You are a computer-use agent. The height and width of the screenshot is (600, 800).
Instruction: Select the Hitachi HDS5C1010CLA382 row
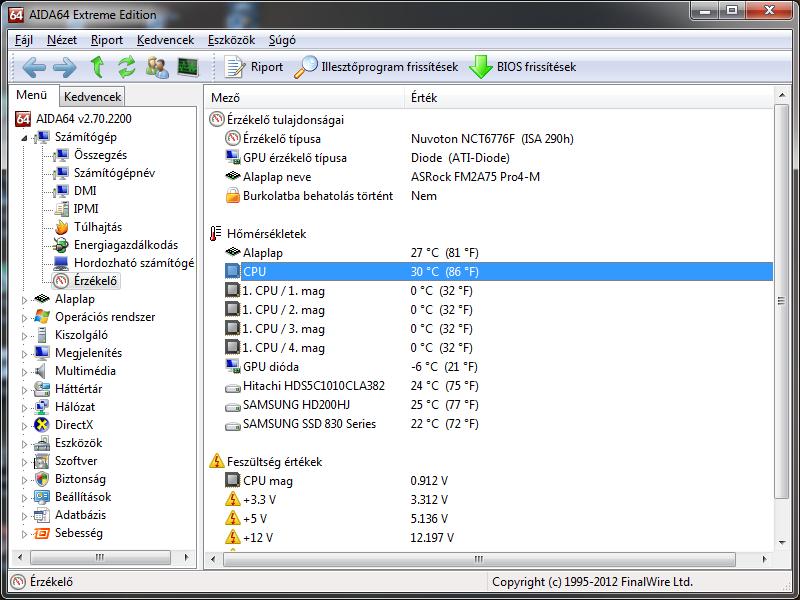490,386
